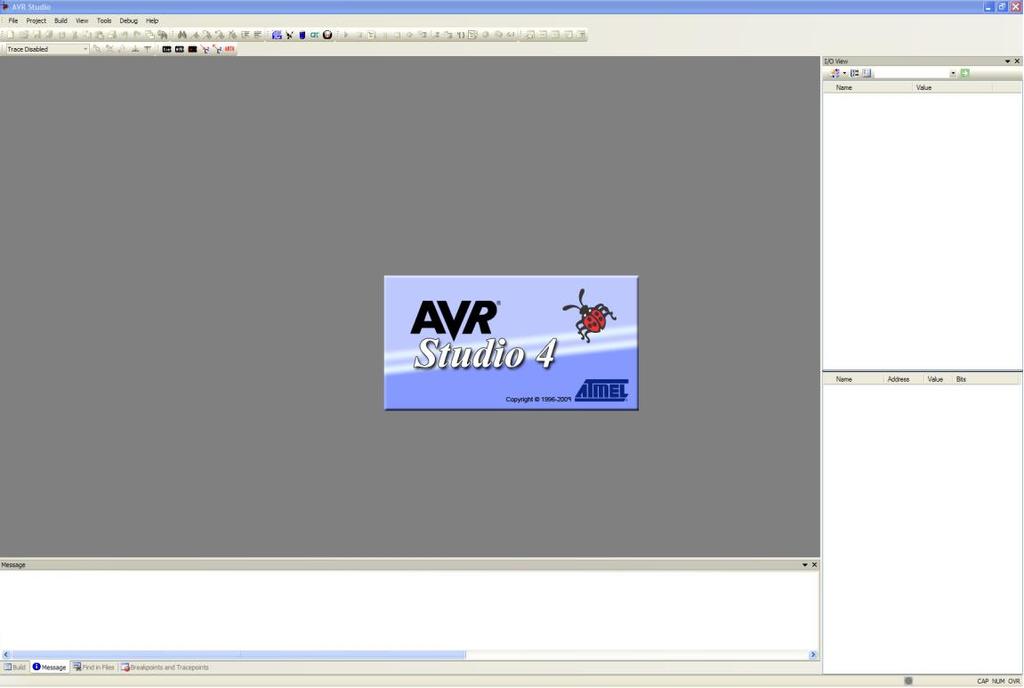1024x688 pixels.
Task: Click the AVR Studio 4 splash image
Action: (x=511, y=343)
